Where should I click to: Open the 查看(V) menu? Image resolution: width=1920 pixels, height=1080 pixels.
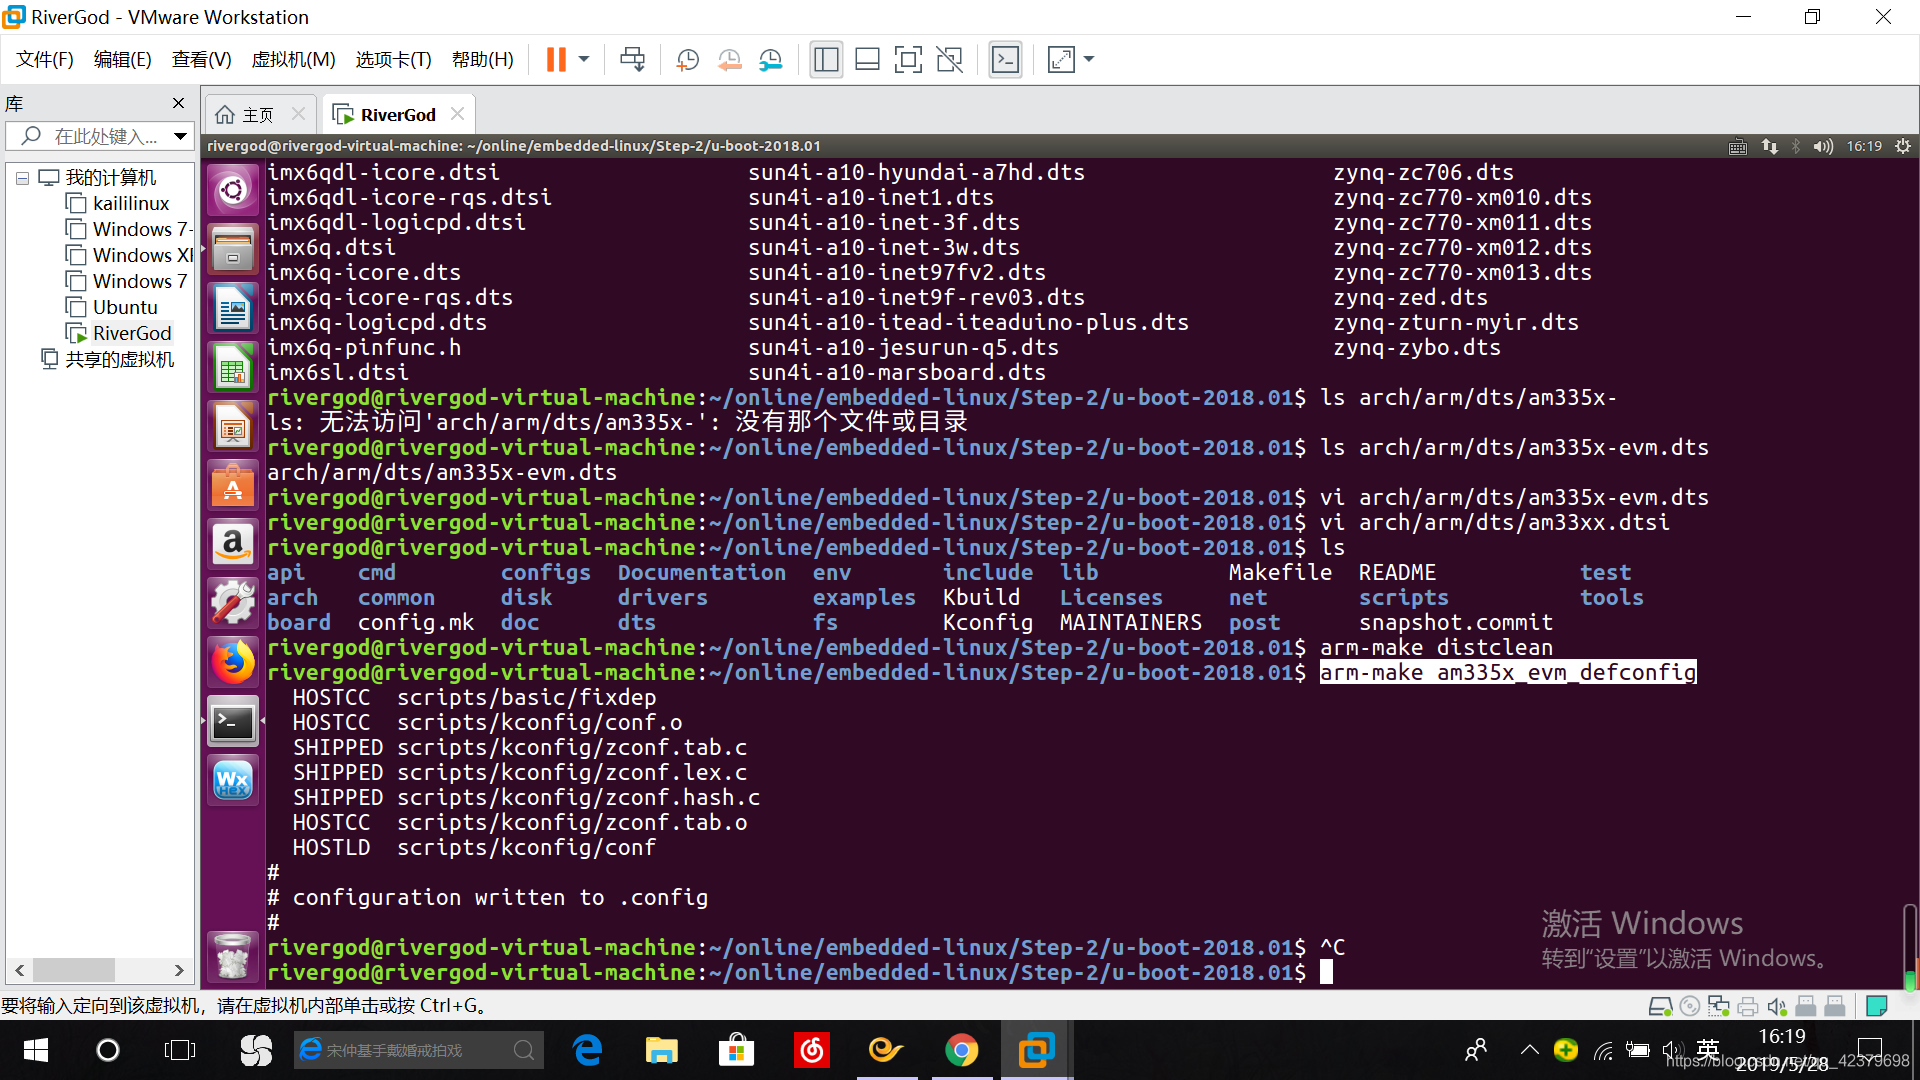201,60
